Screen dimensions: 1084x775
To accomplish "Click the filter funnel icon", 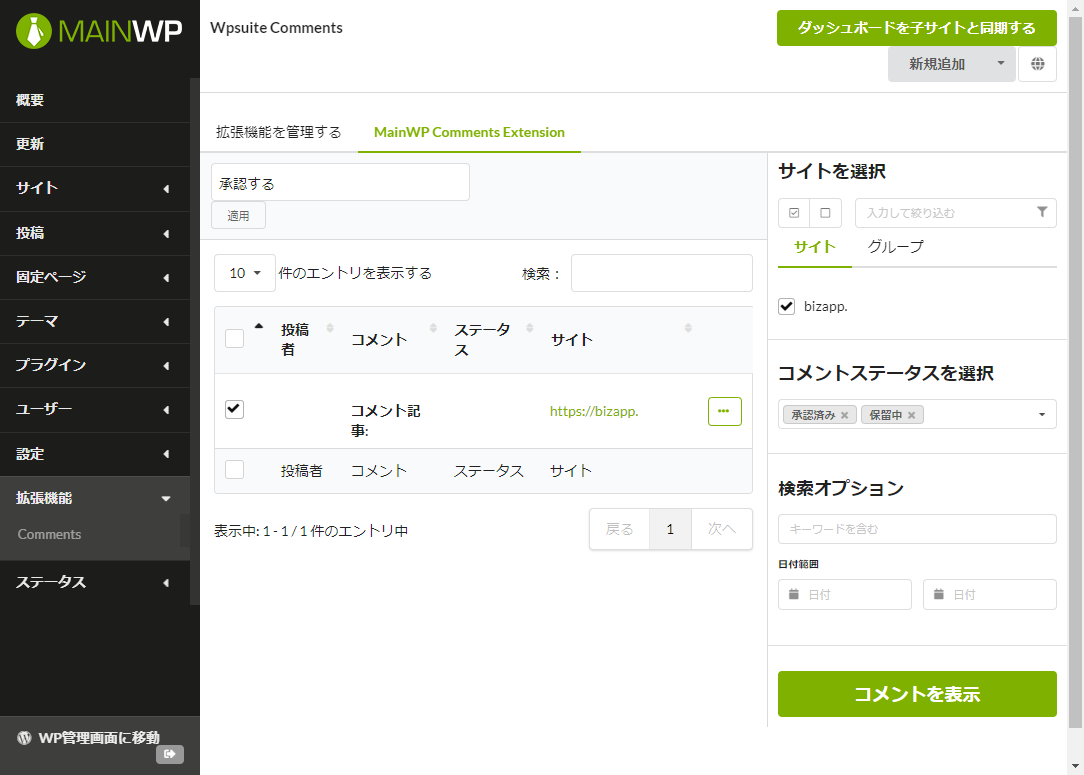I will point(1042,212).
